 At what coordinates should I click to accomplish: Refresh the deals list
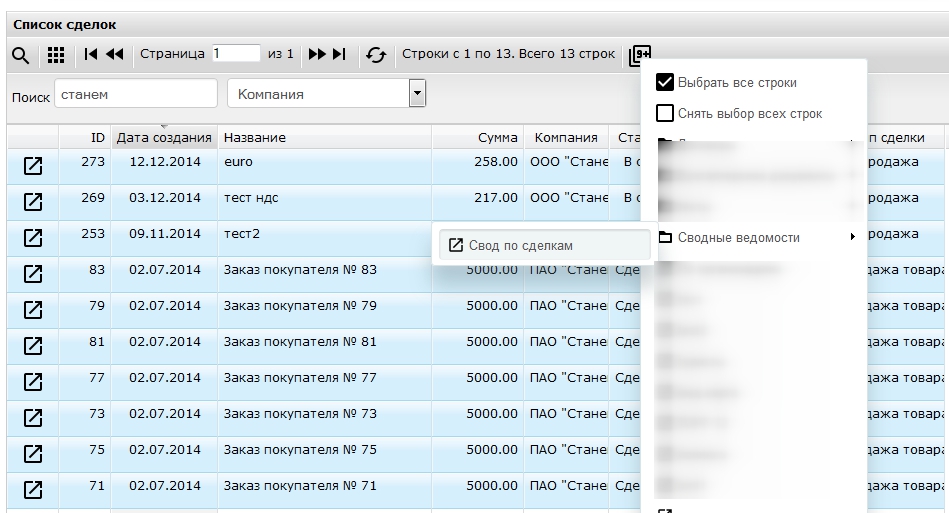376,55
